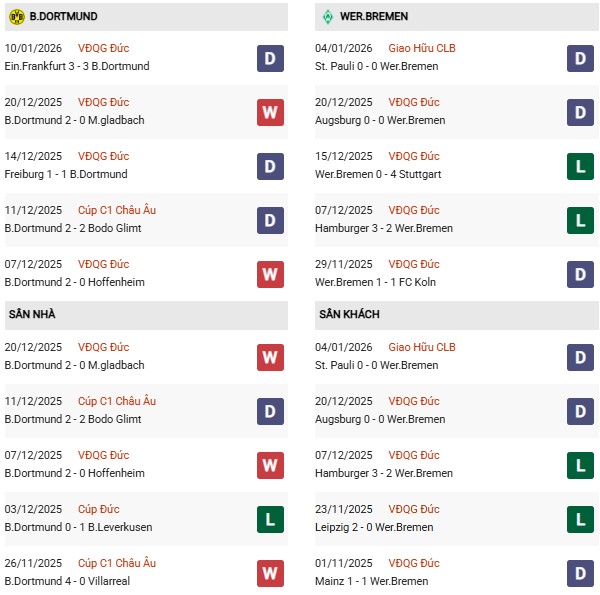The image size is (600, 595).
Task: Click the L badge for Leipzig 2-0 Wer.Bremen
Action: (x=581, y=518)
